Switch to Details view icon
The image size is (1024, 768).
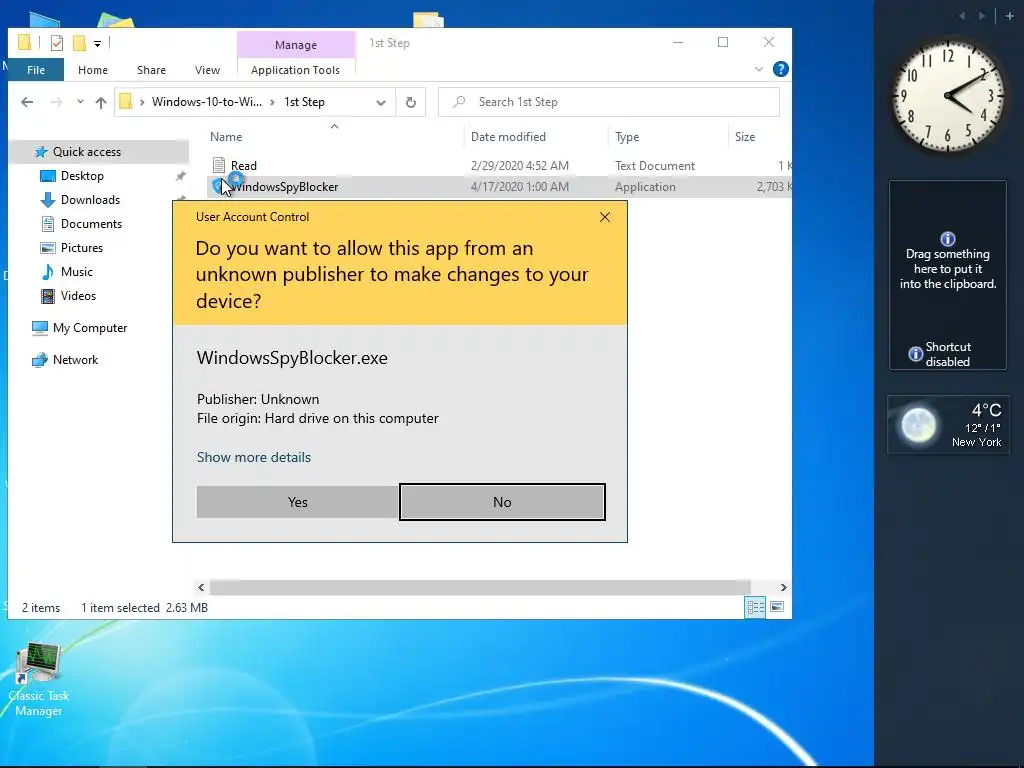[756, 607]
